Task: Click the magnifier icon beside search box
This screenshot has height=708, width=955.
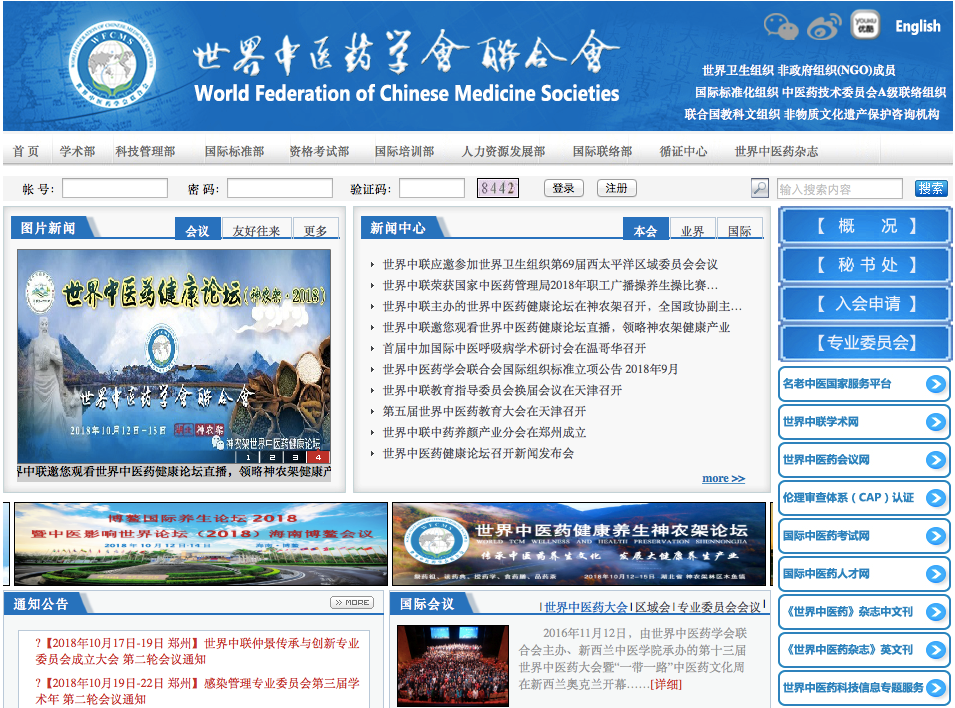Action: 759,188
